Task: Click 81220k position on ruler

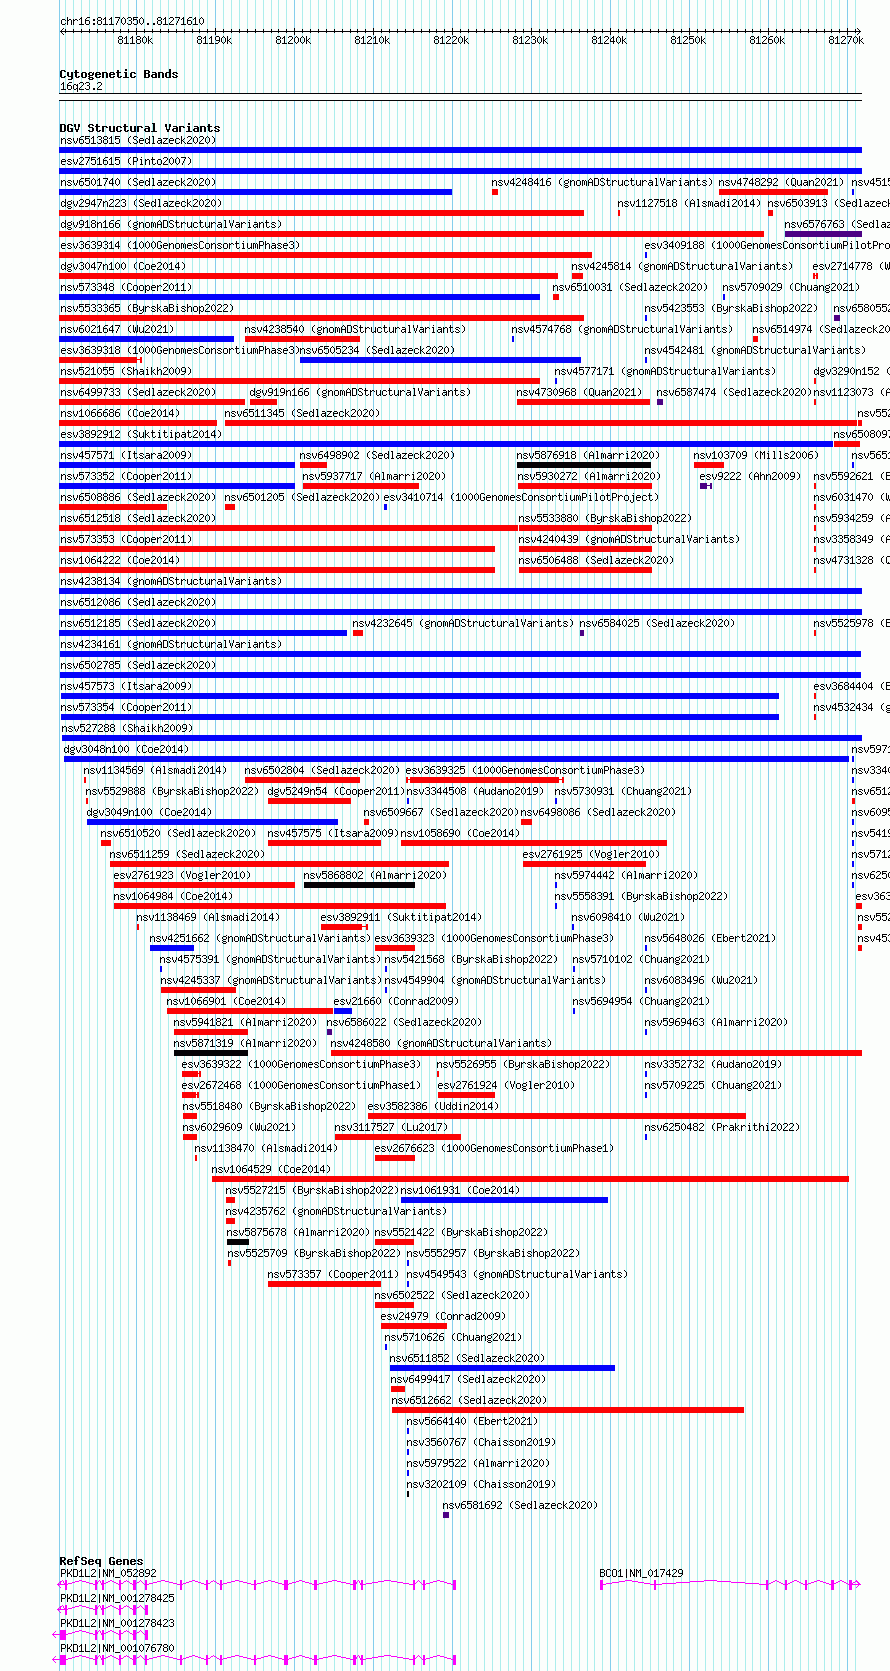Action: click(451, 40)
